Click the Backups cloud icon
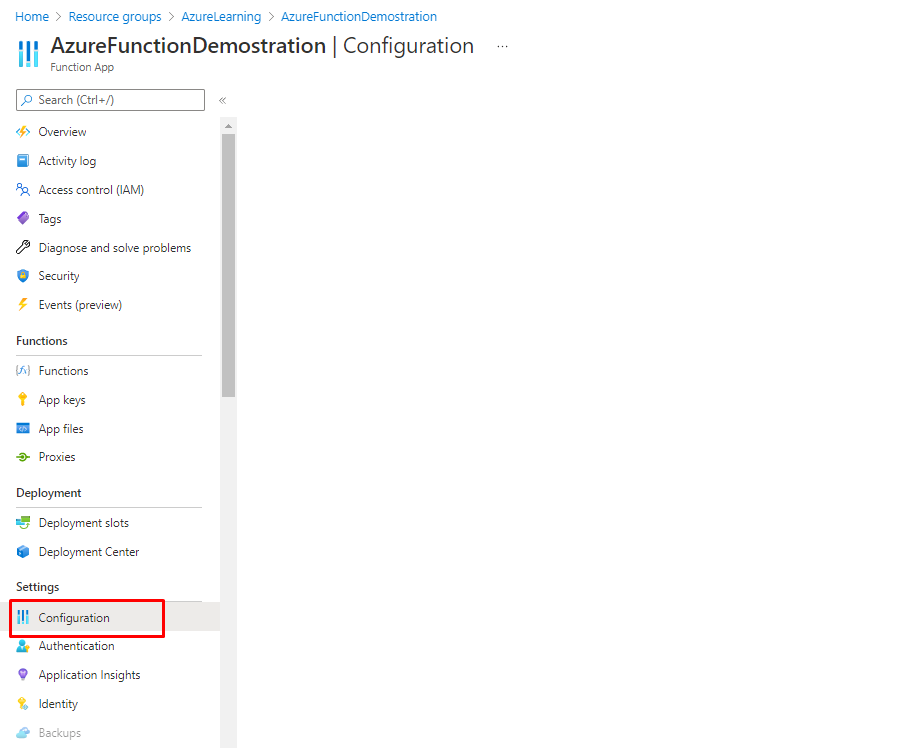 point(23,732)
